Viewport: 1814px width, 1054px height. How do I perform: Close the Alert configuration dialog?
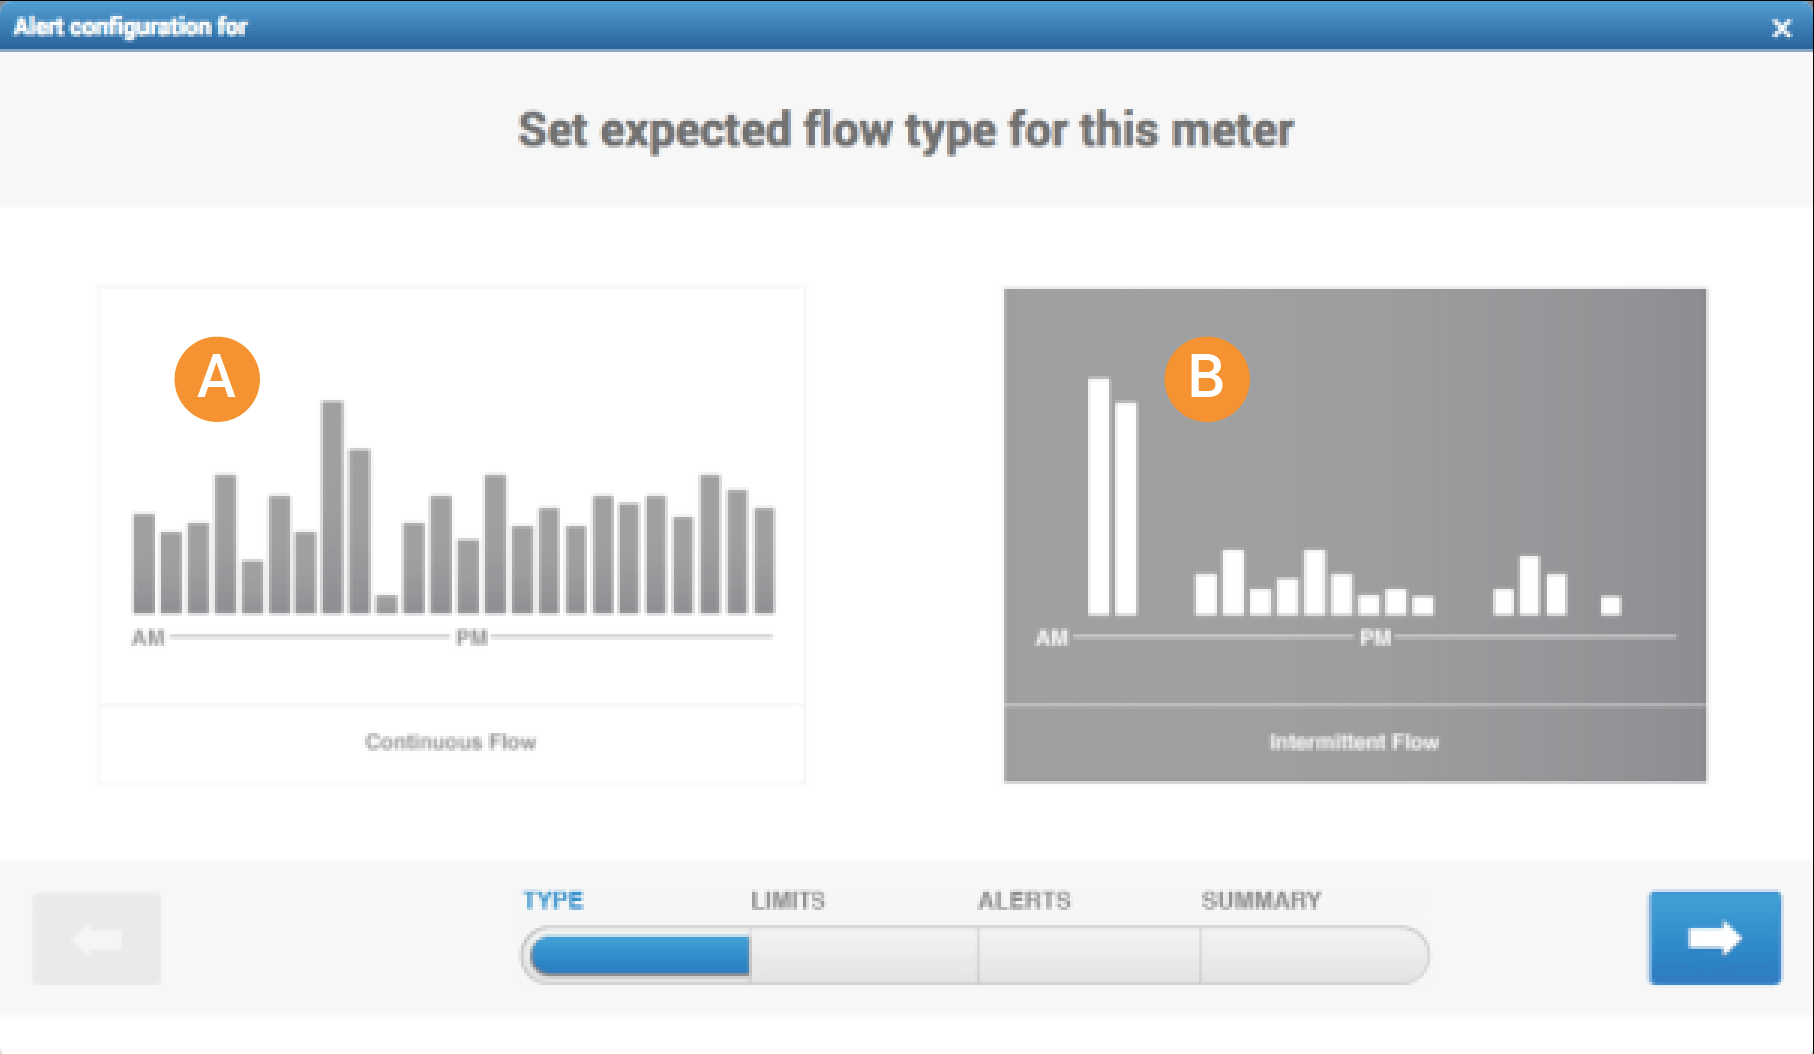tap(1781, 28)
